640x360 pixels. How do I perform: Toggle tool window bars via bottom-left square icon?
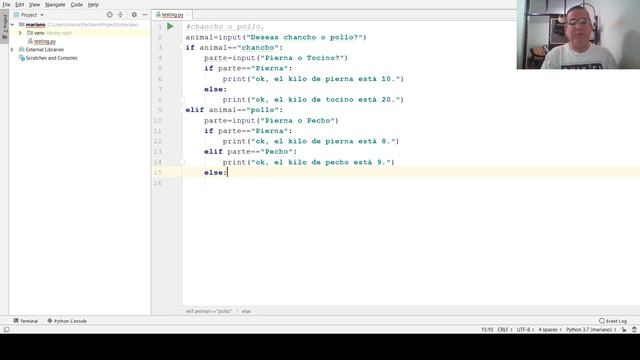(7, 329)
